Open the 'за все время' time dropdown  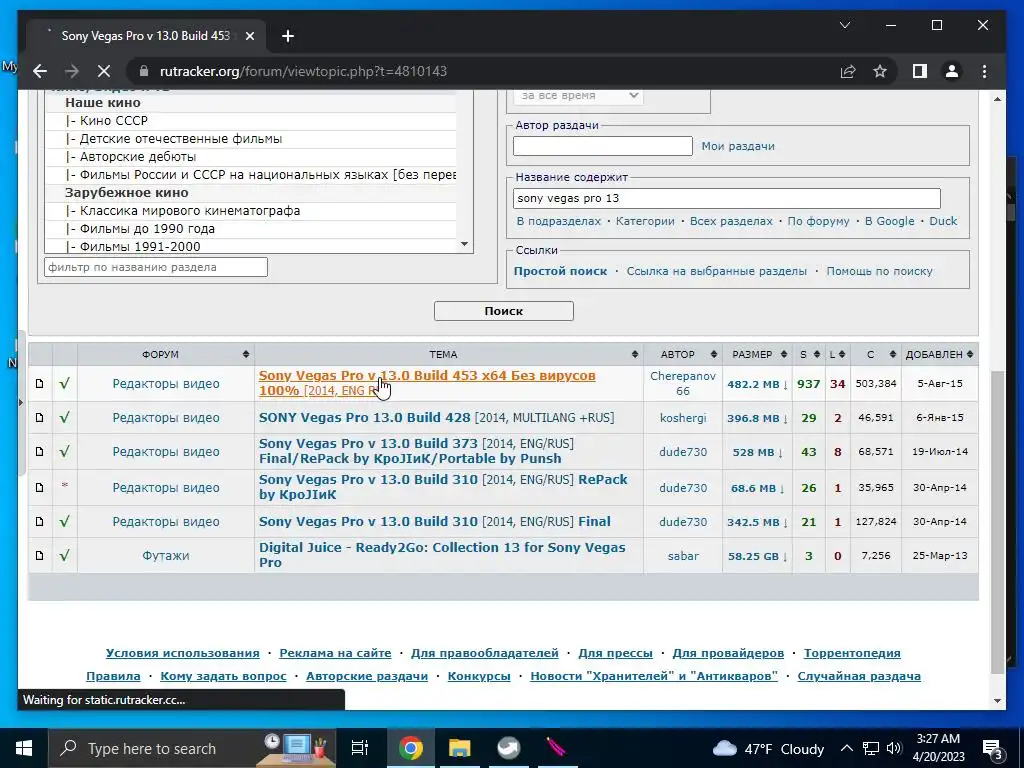(x=579, y=95)
